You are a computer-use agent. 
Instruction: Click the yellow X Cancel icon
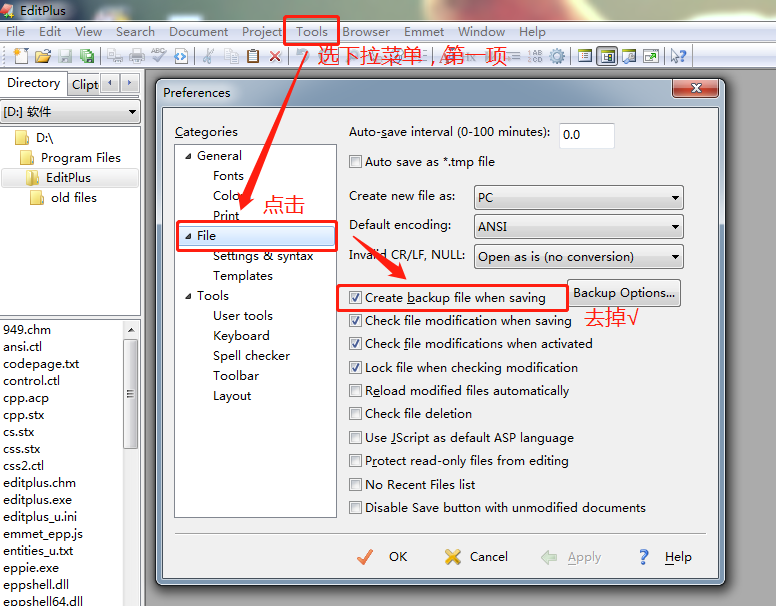[452, 557]
